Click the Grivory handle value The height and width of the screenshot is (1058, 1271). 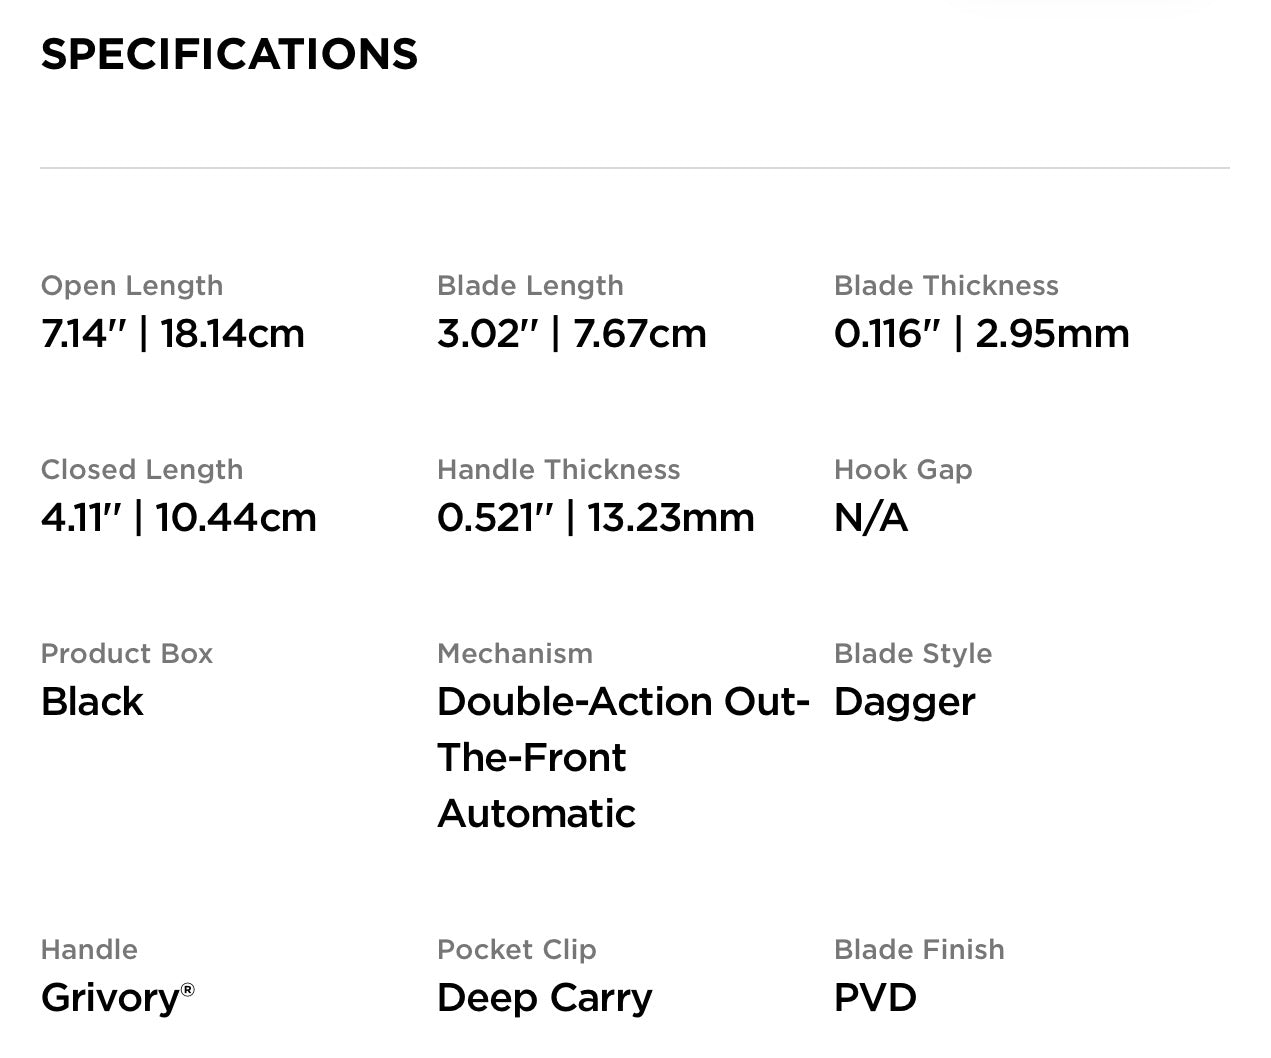(110, 997)
